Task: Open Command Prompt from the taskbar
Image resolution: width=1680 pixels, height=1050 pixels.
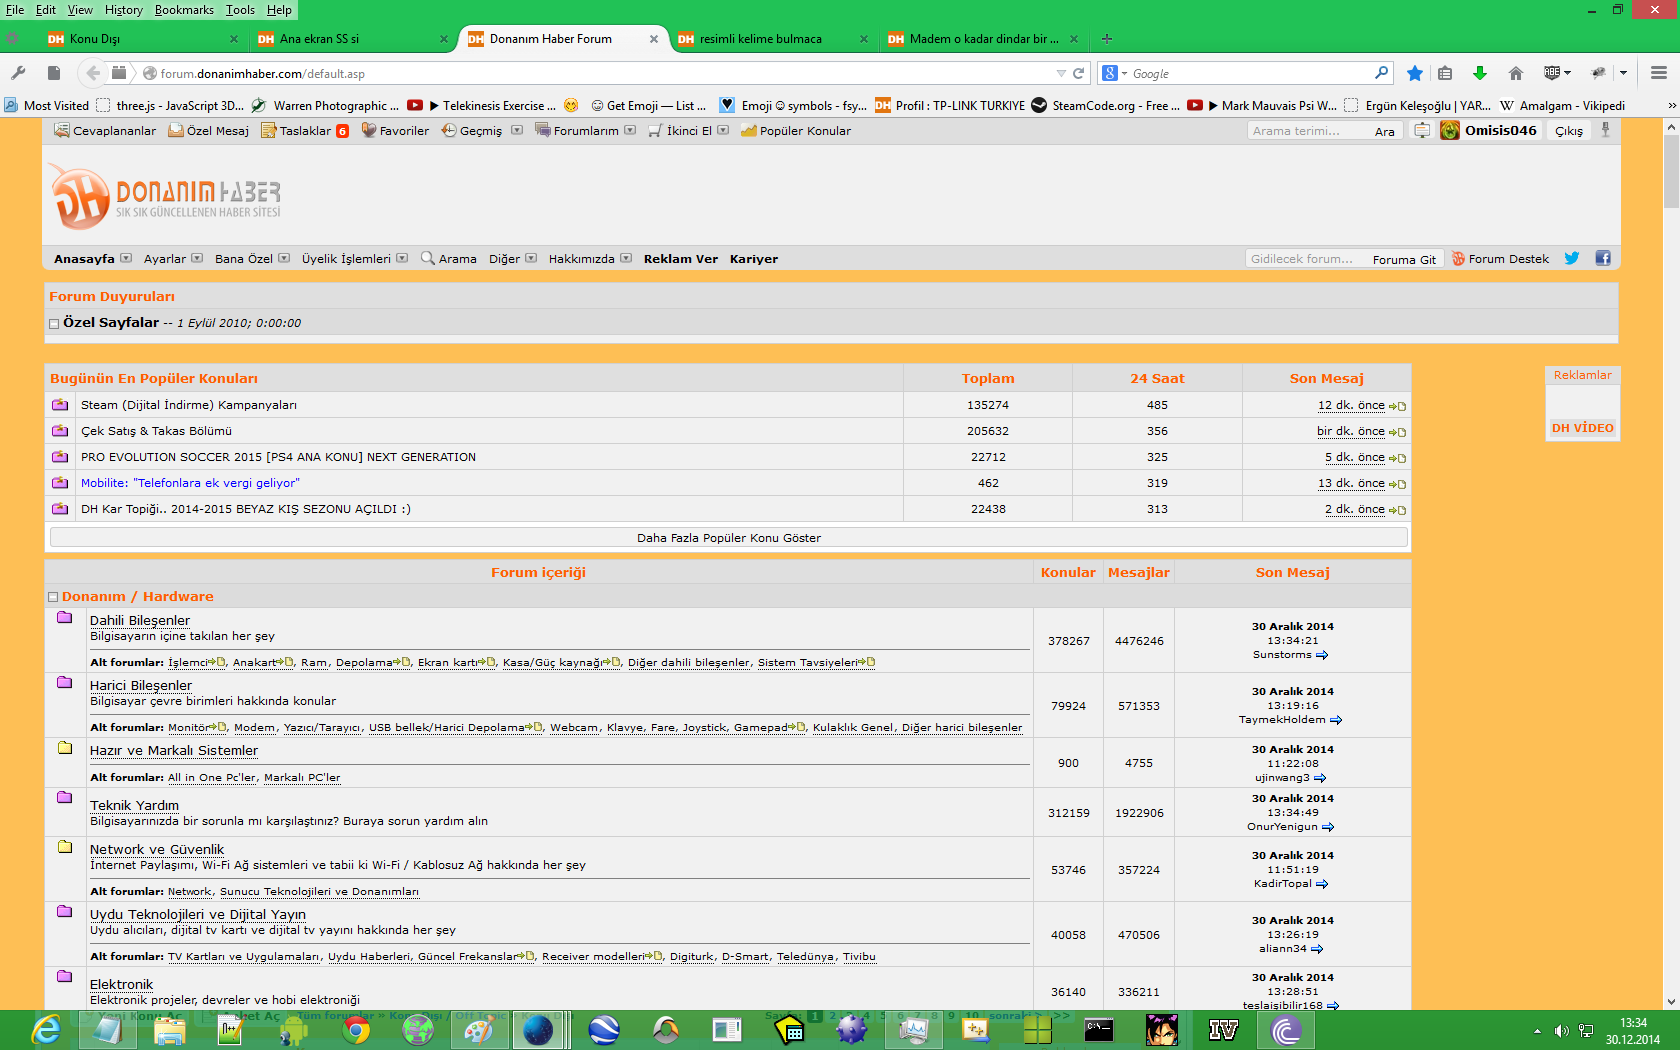Action: (1099, 1030)
